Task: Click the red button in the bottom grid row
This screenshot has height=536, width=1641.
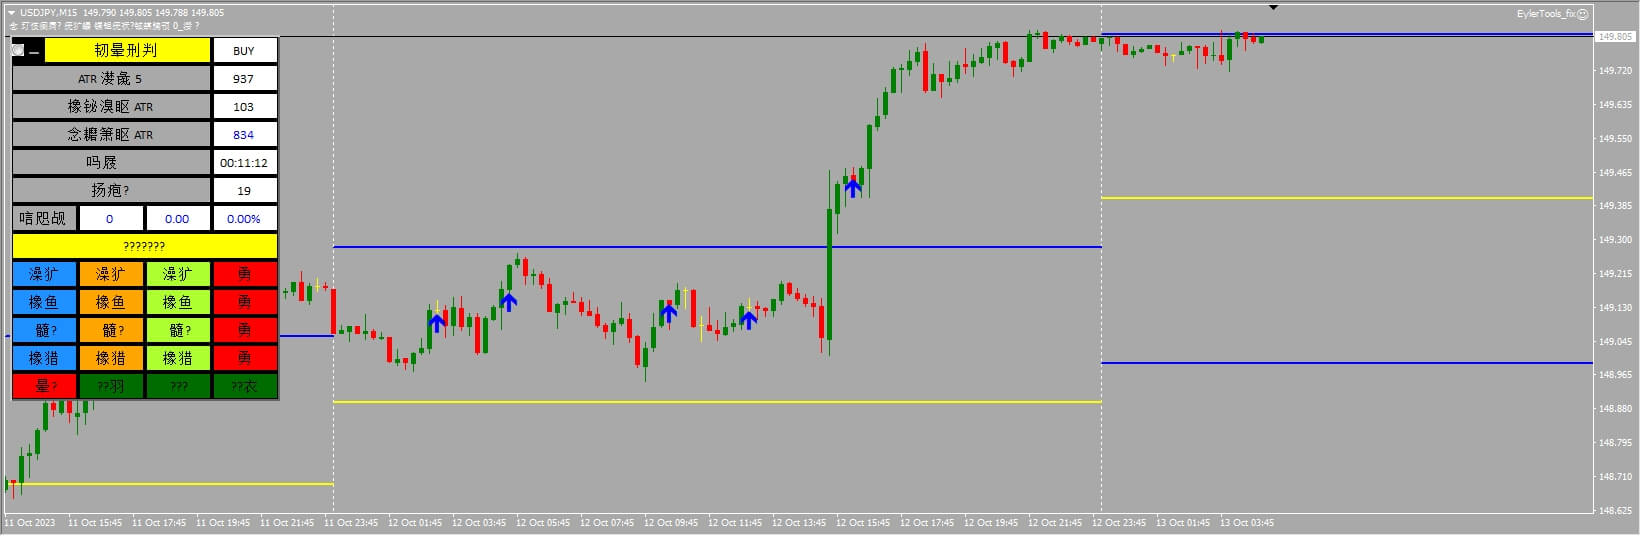Action: click(x=44, y=386)
